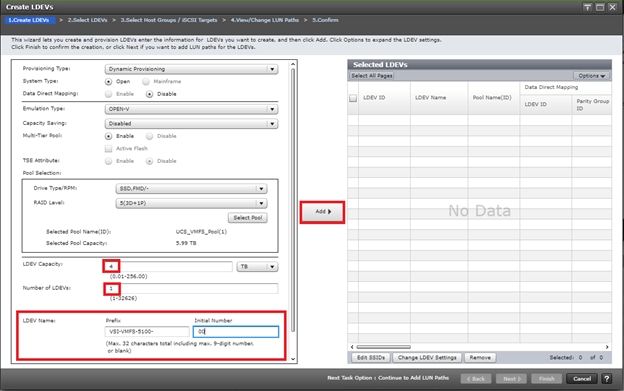Click Select All Pages button
The width and height of the screenshot is (624, 391).
372,76
